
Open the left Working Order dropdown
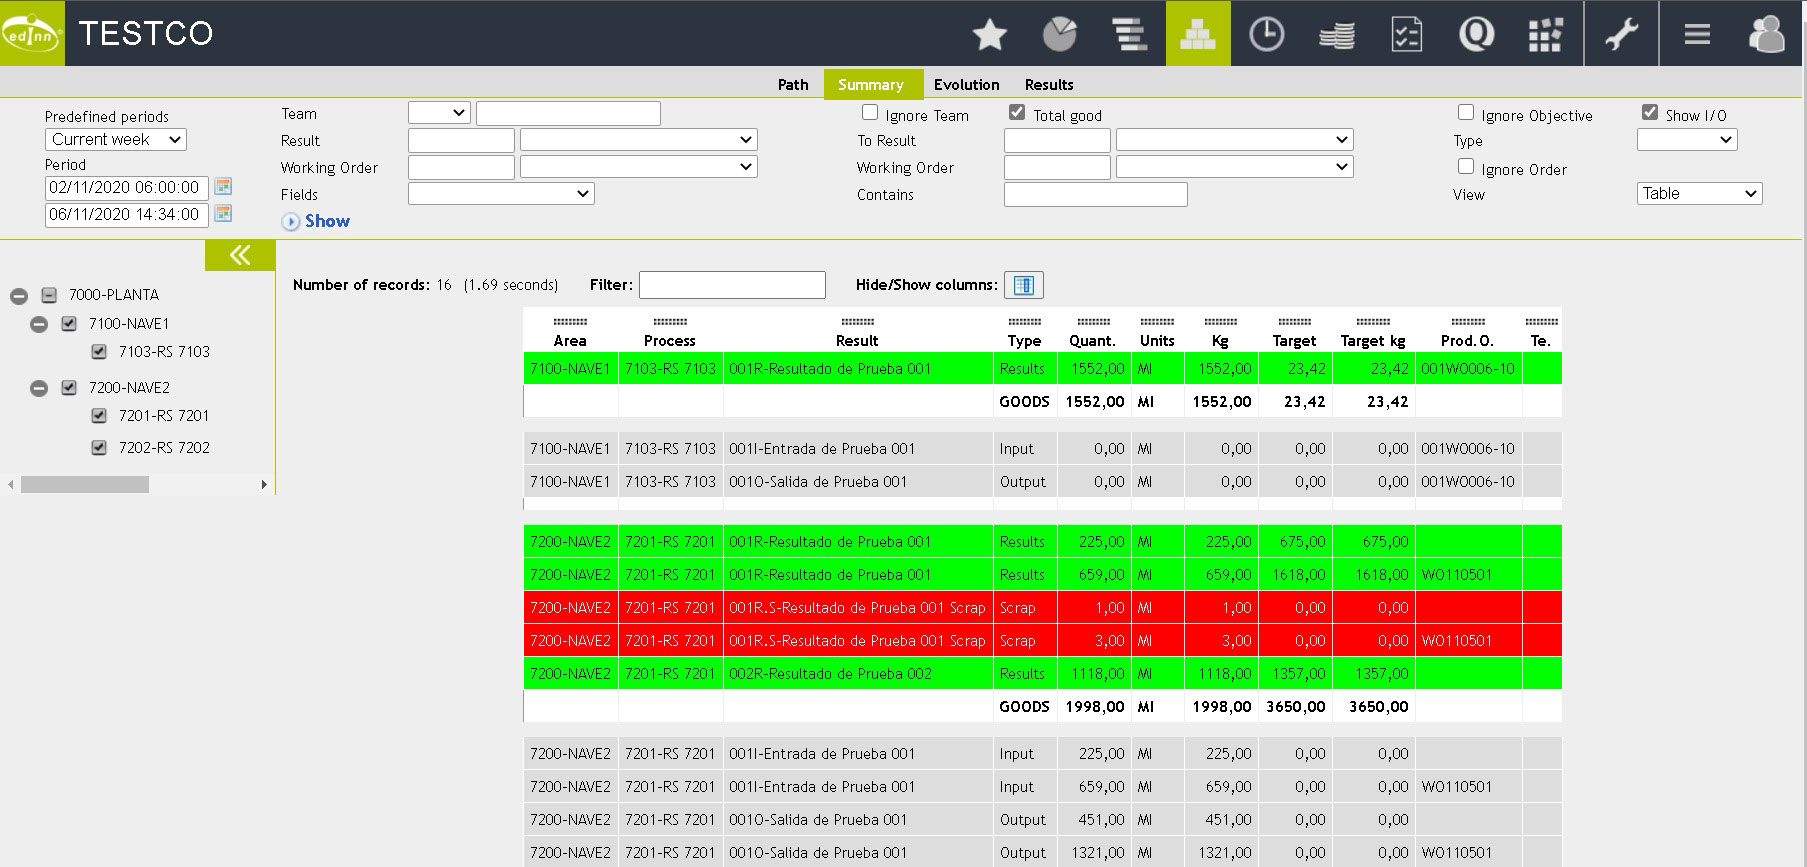click(639, 167)
